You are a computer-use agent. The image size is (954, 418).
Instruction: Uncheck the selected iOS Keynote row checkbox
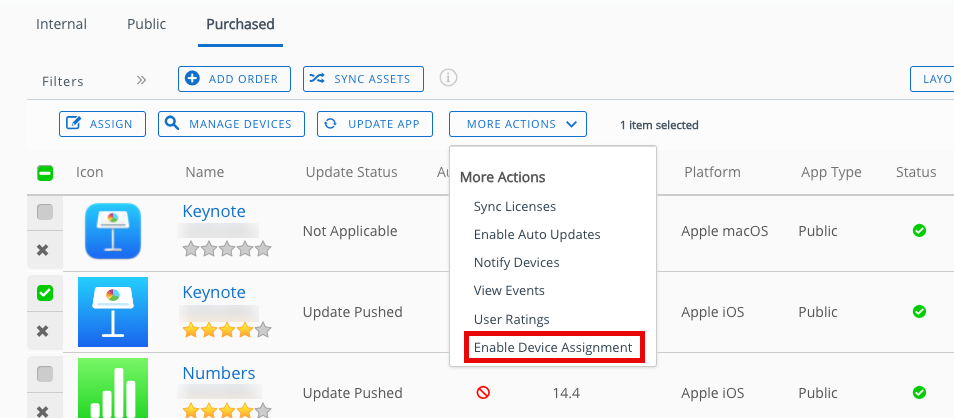pos(44,293)
